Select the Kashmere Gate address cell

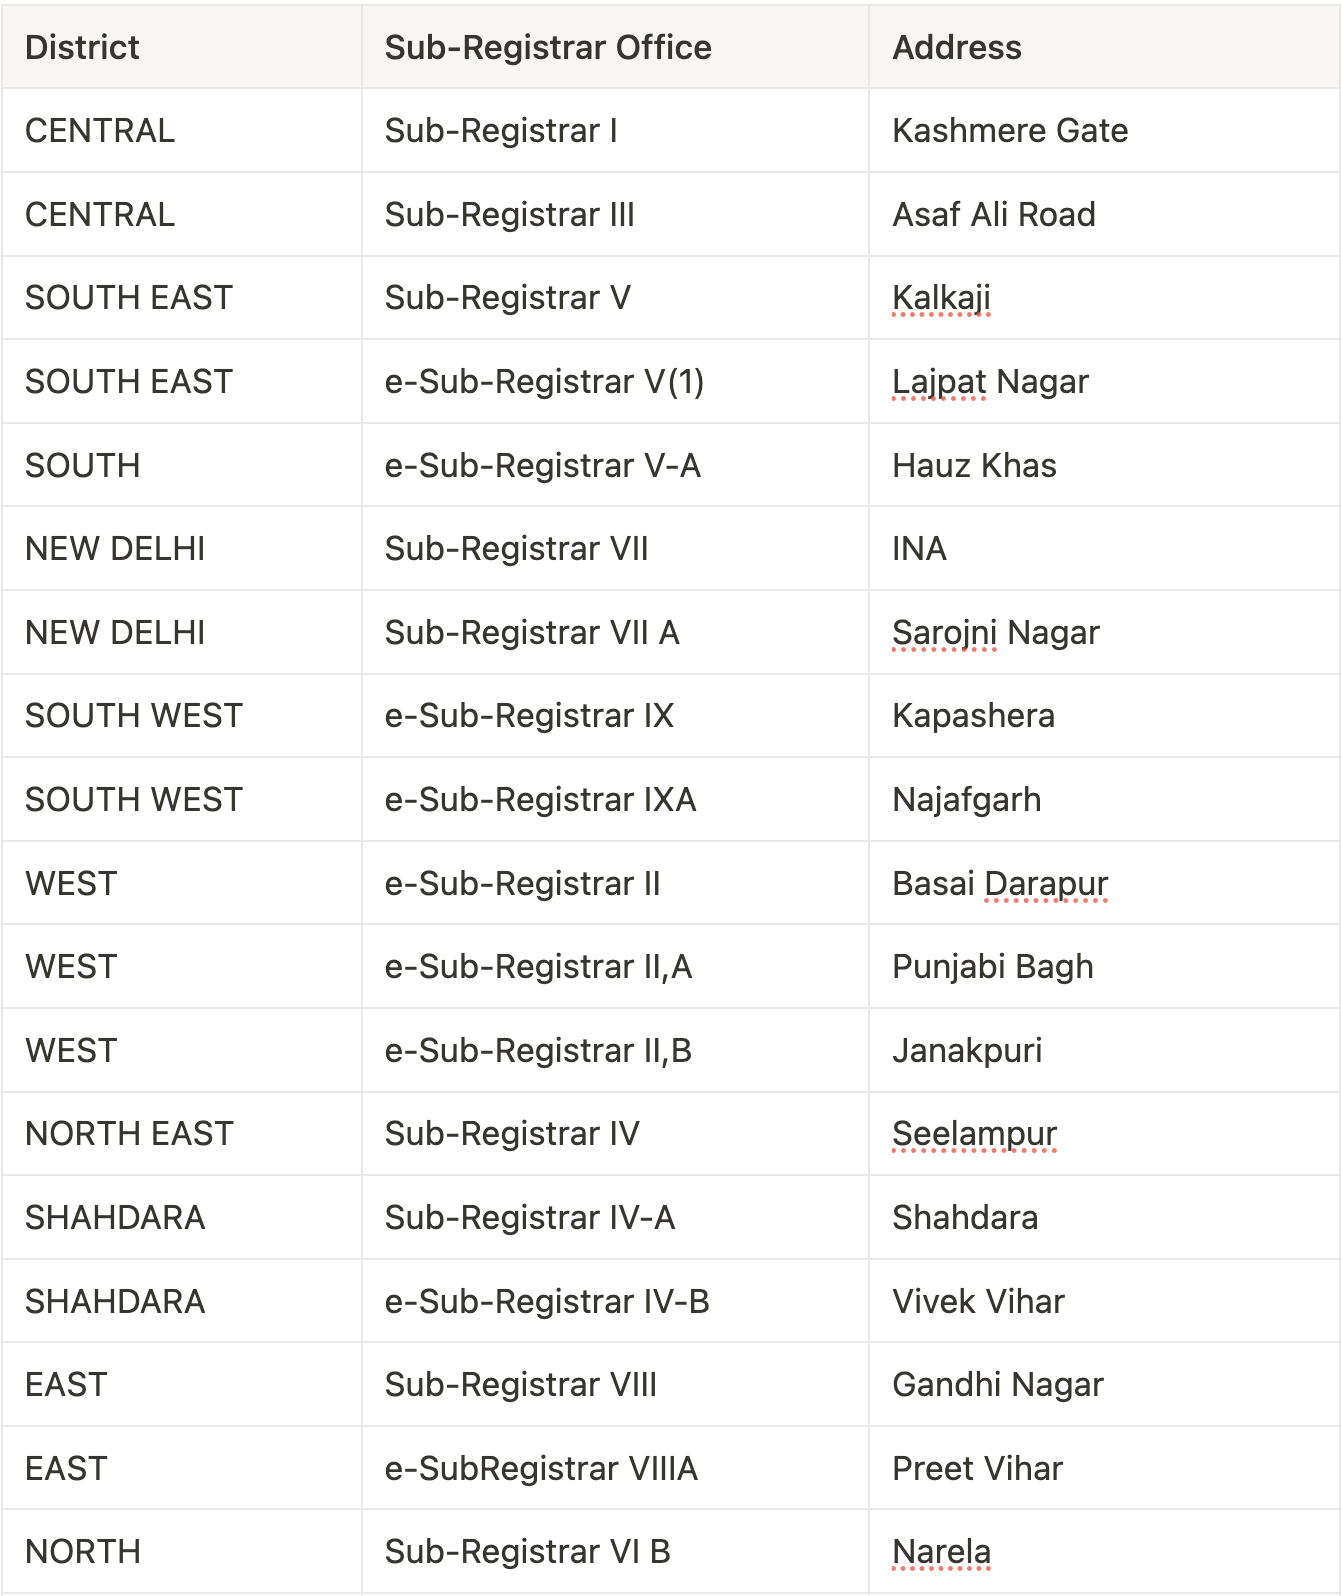pyautogui.click(x=1010, y=131)
